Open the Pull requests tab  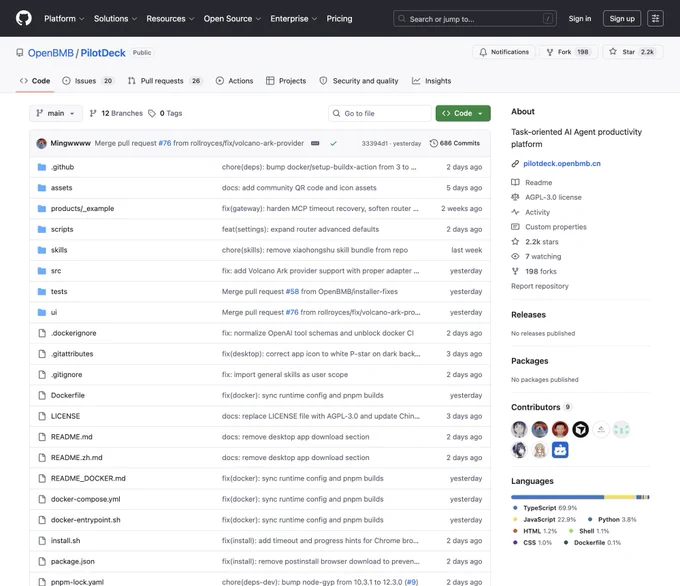165,81
